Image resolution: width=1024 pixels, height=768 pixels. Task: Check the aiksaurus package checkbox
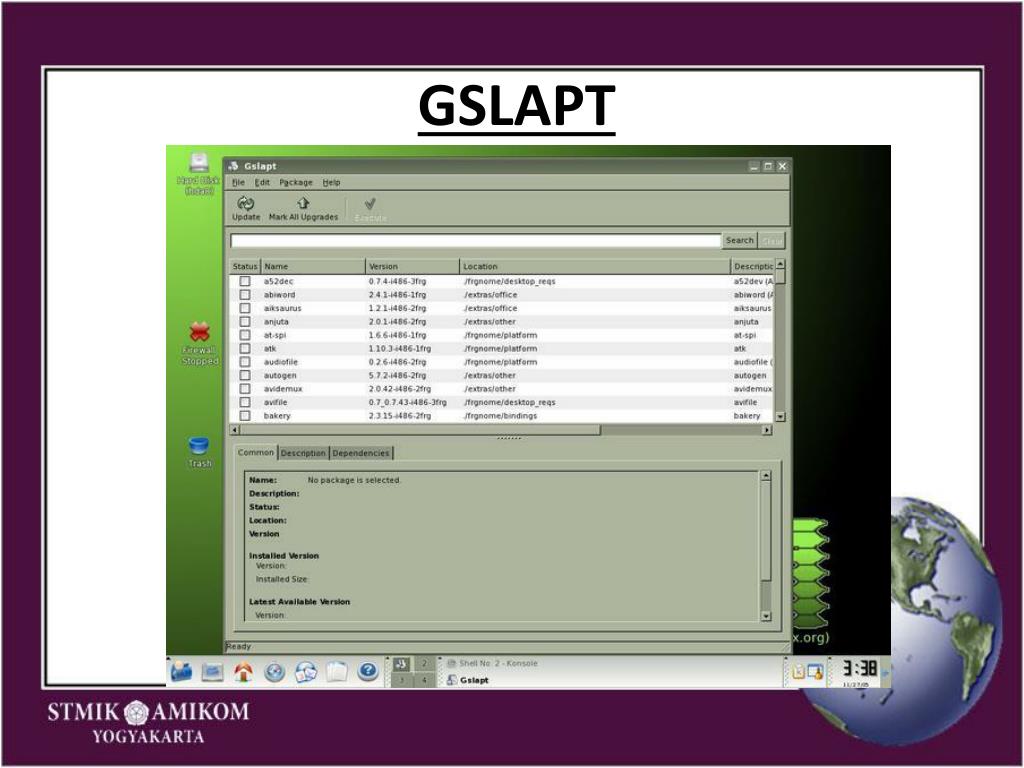point(245,308)
